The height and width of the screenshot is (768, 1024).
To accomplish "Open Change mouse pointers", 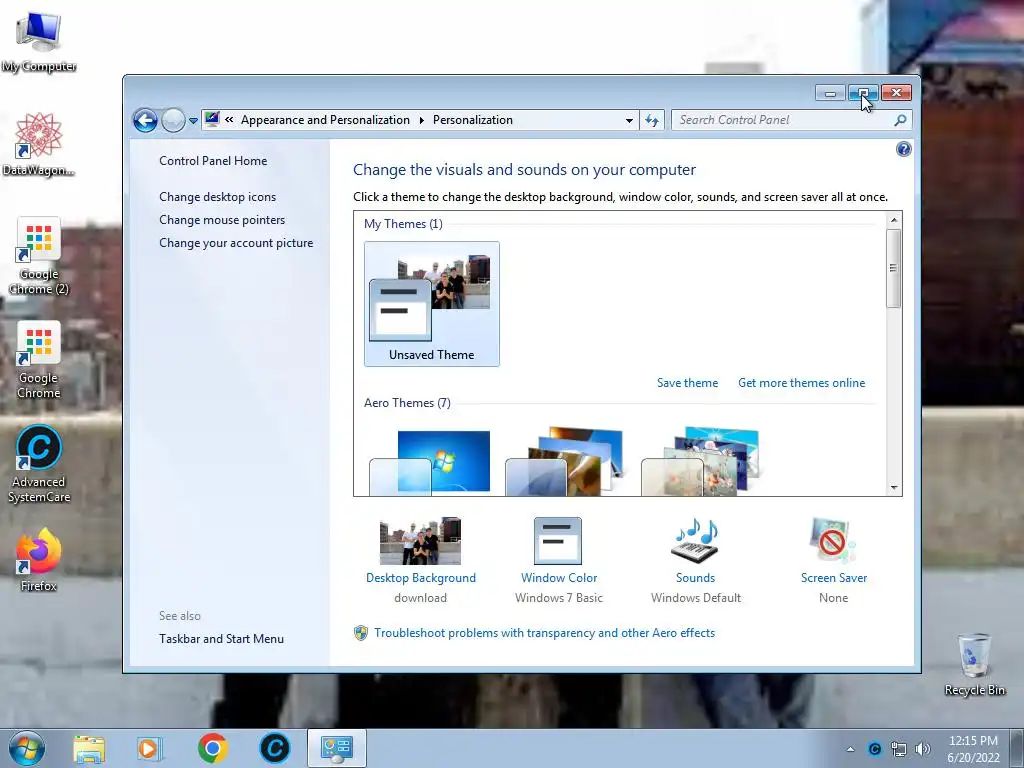I will [x=222, y=219].
